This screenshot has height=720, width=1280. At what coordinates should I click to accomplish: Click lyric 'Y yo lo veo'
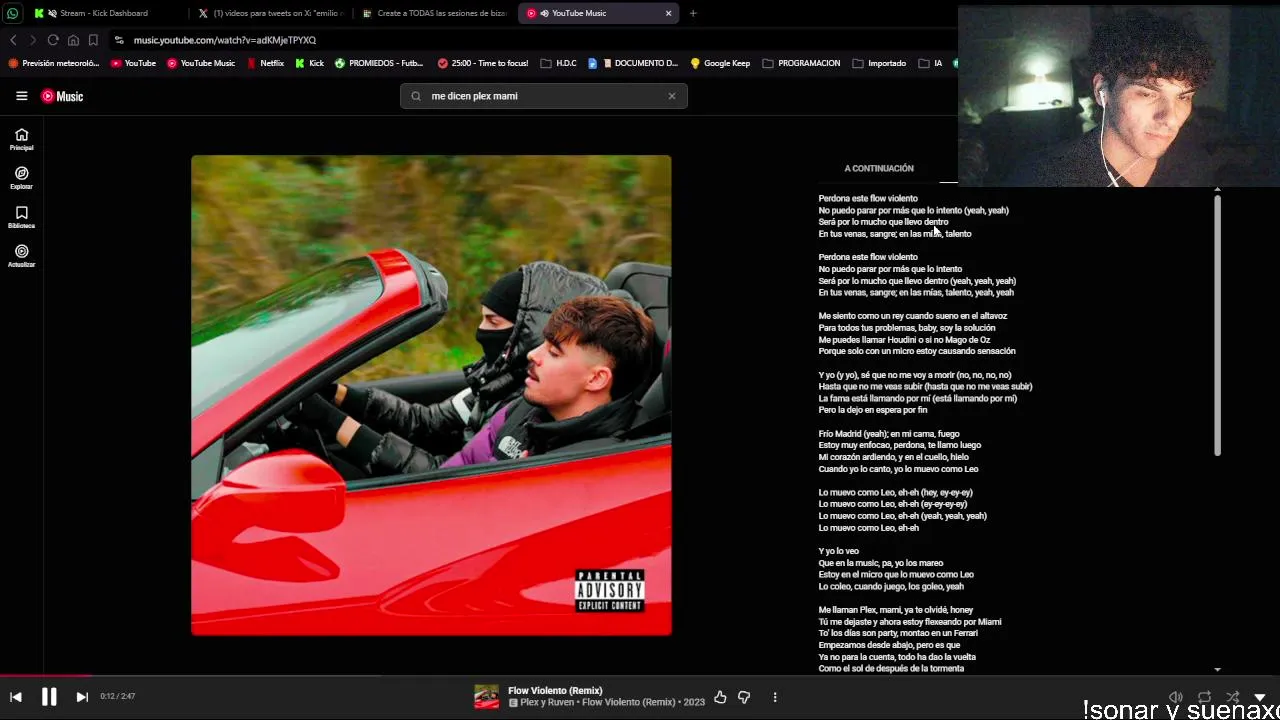pyautogui.click(x=839, y=551)
